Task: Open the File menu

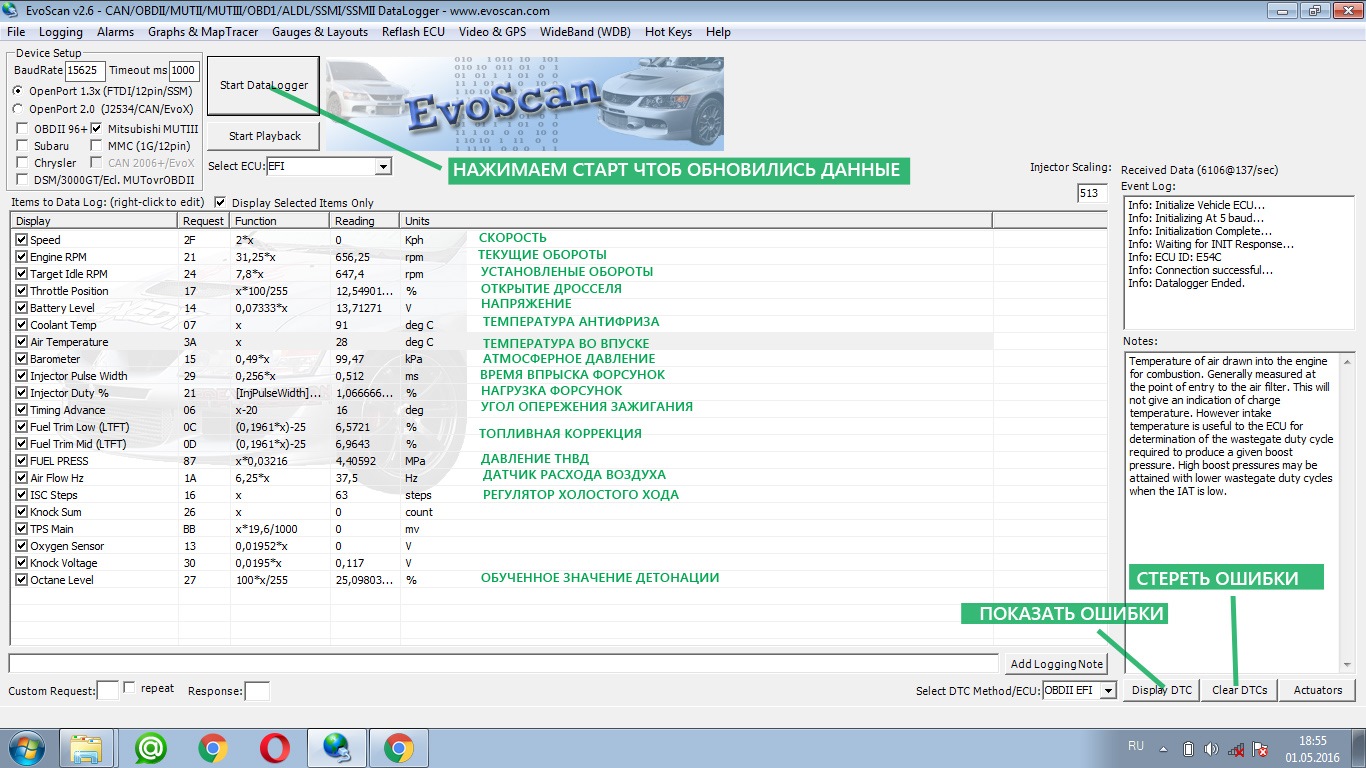Action: pos(16,32)
